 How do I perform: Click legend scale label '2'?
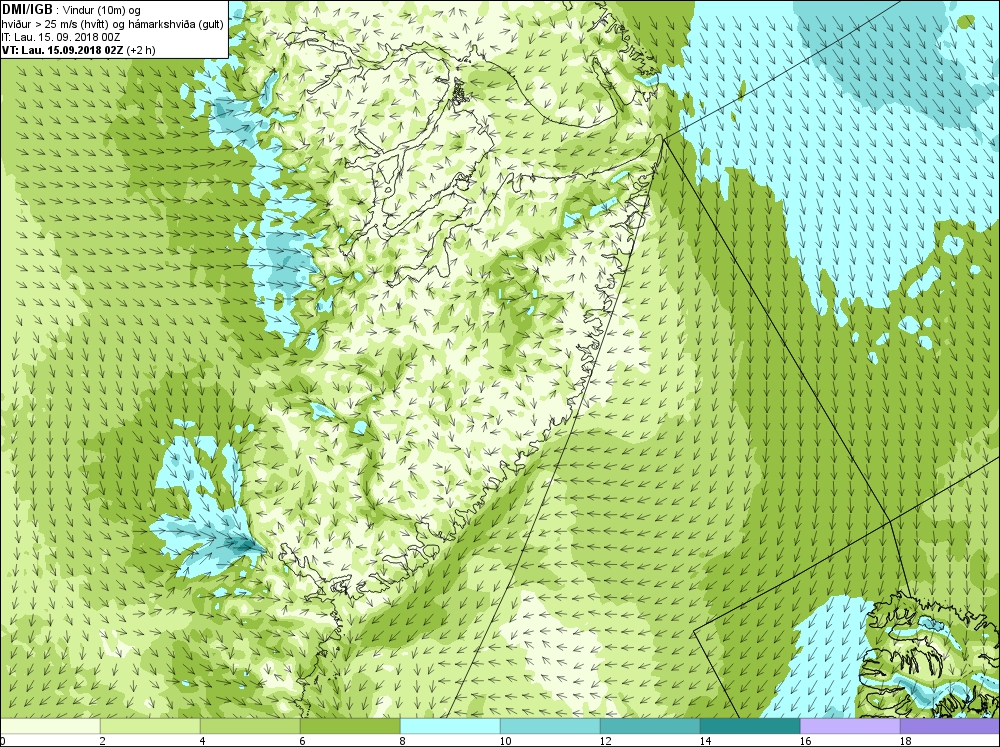click(103, 741)
